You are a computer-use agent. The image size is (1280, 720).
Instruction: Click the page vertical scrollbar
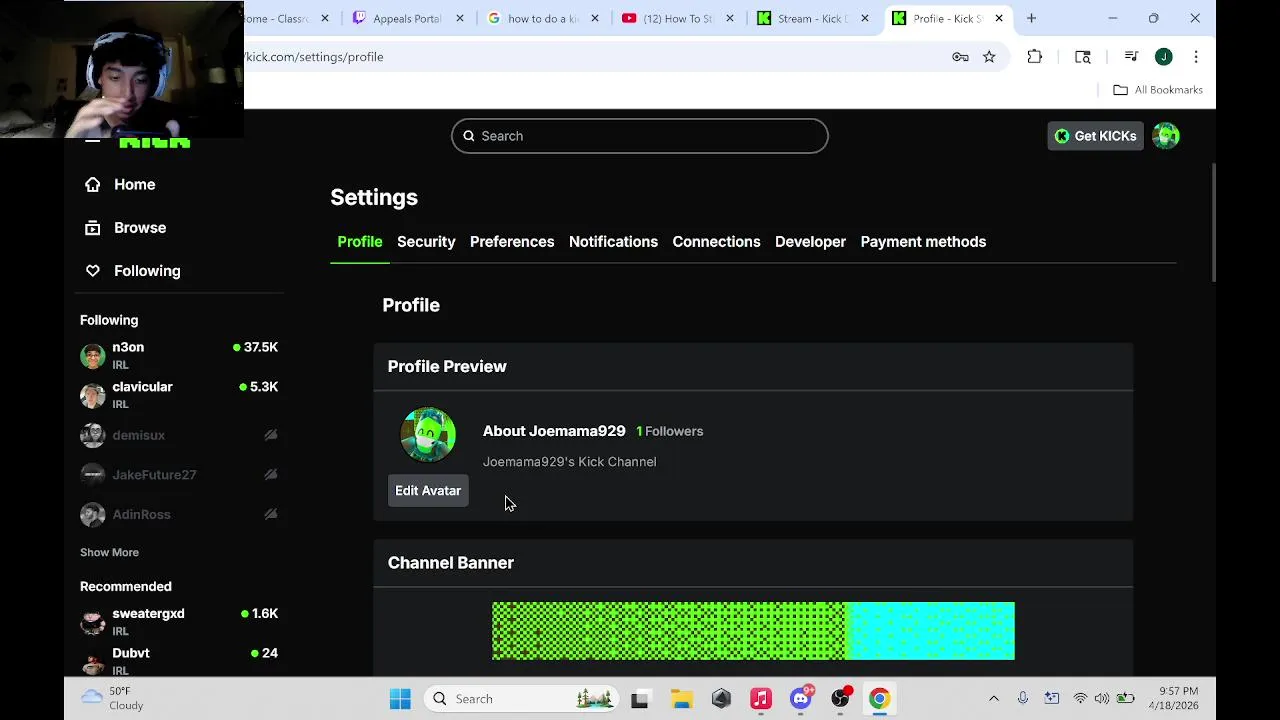[1213, 222]
